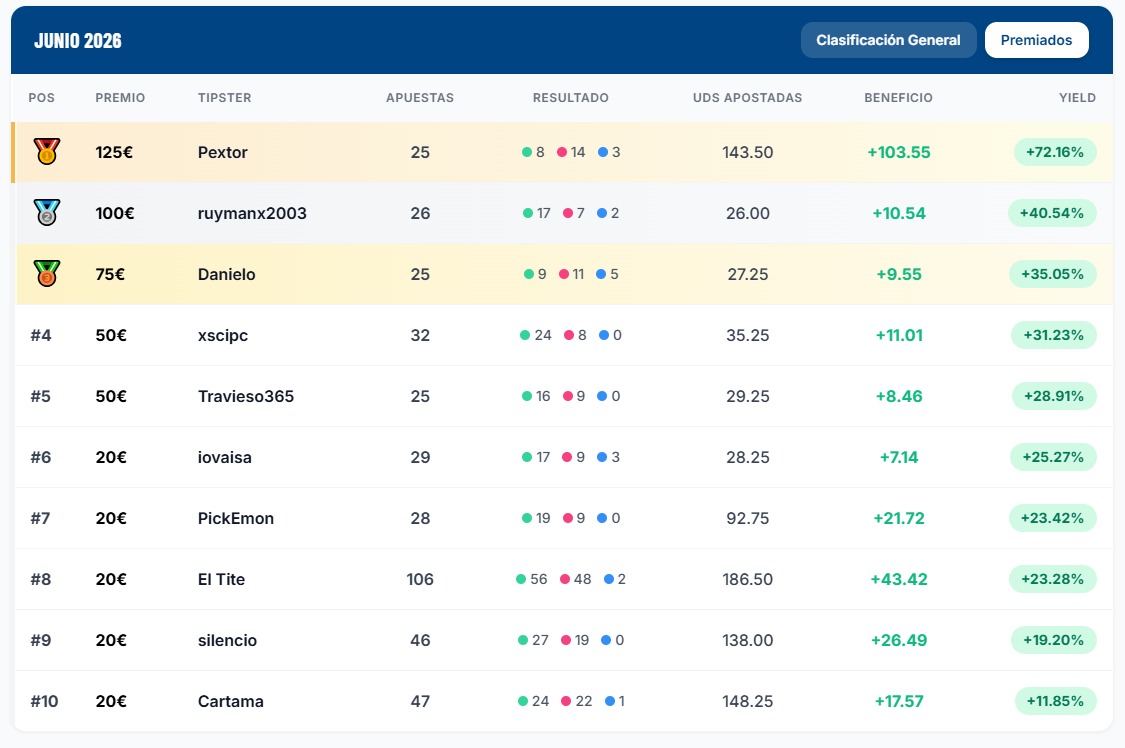
Task: Click the red dot losses count 22 for Cartama
Action: point(577,701)
